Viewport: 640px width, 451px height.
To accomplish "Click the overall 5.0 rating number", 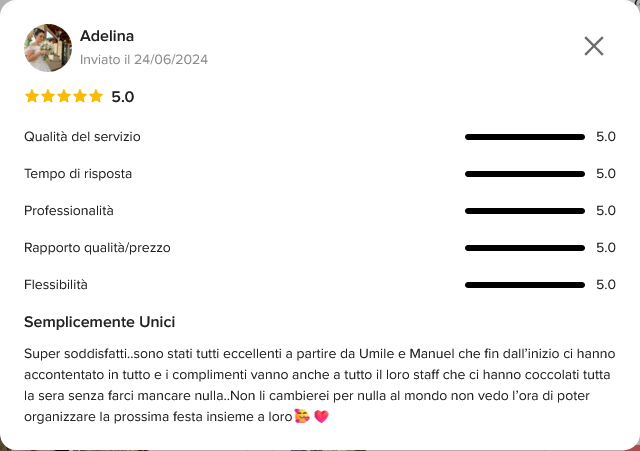I will (x=123, y=97).
